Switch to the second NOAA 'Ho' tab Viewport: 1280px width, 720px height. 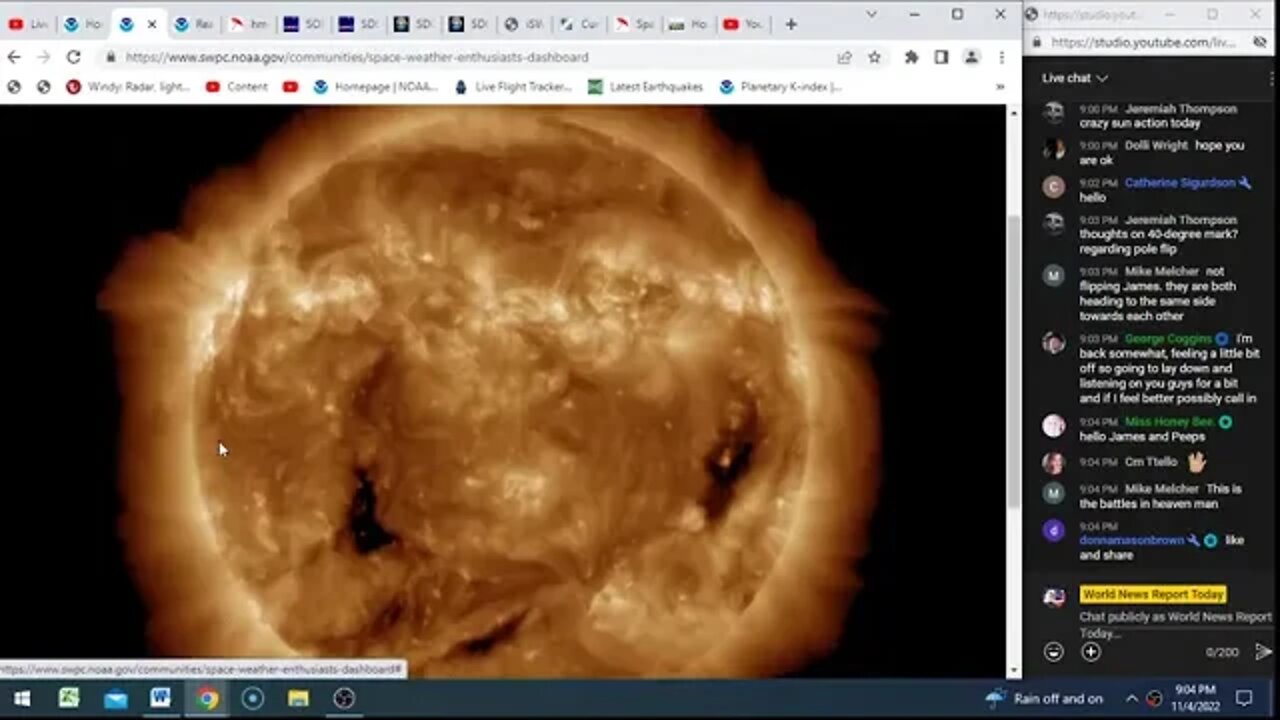click(x=83, y=24)
